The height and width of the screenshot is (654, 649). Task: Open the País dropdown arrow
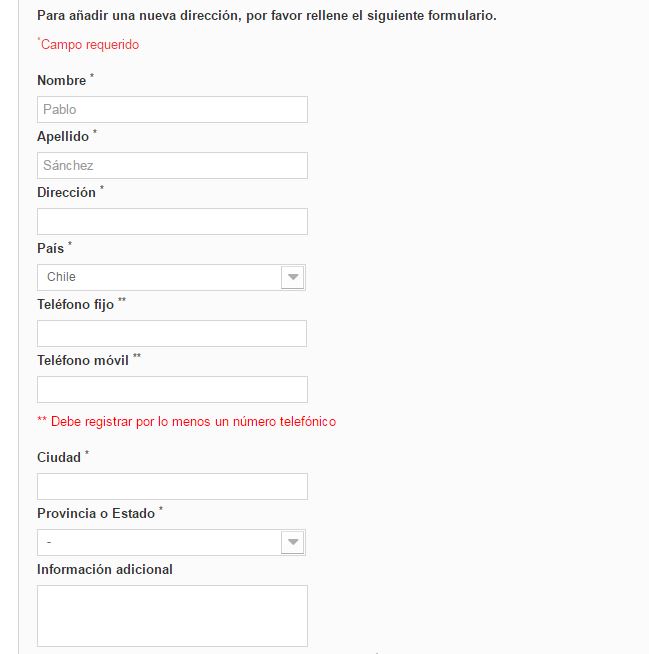tap(293, 277)
